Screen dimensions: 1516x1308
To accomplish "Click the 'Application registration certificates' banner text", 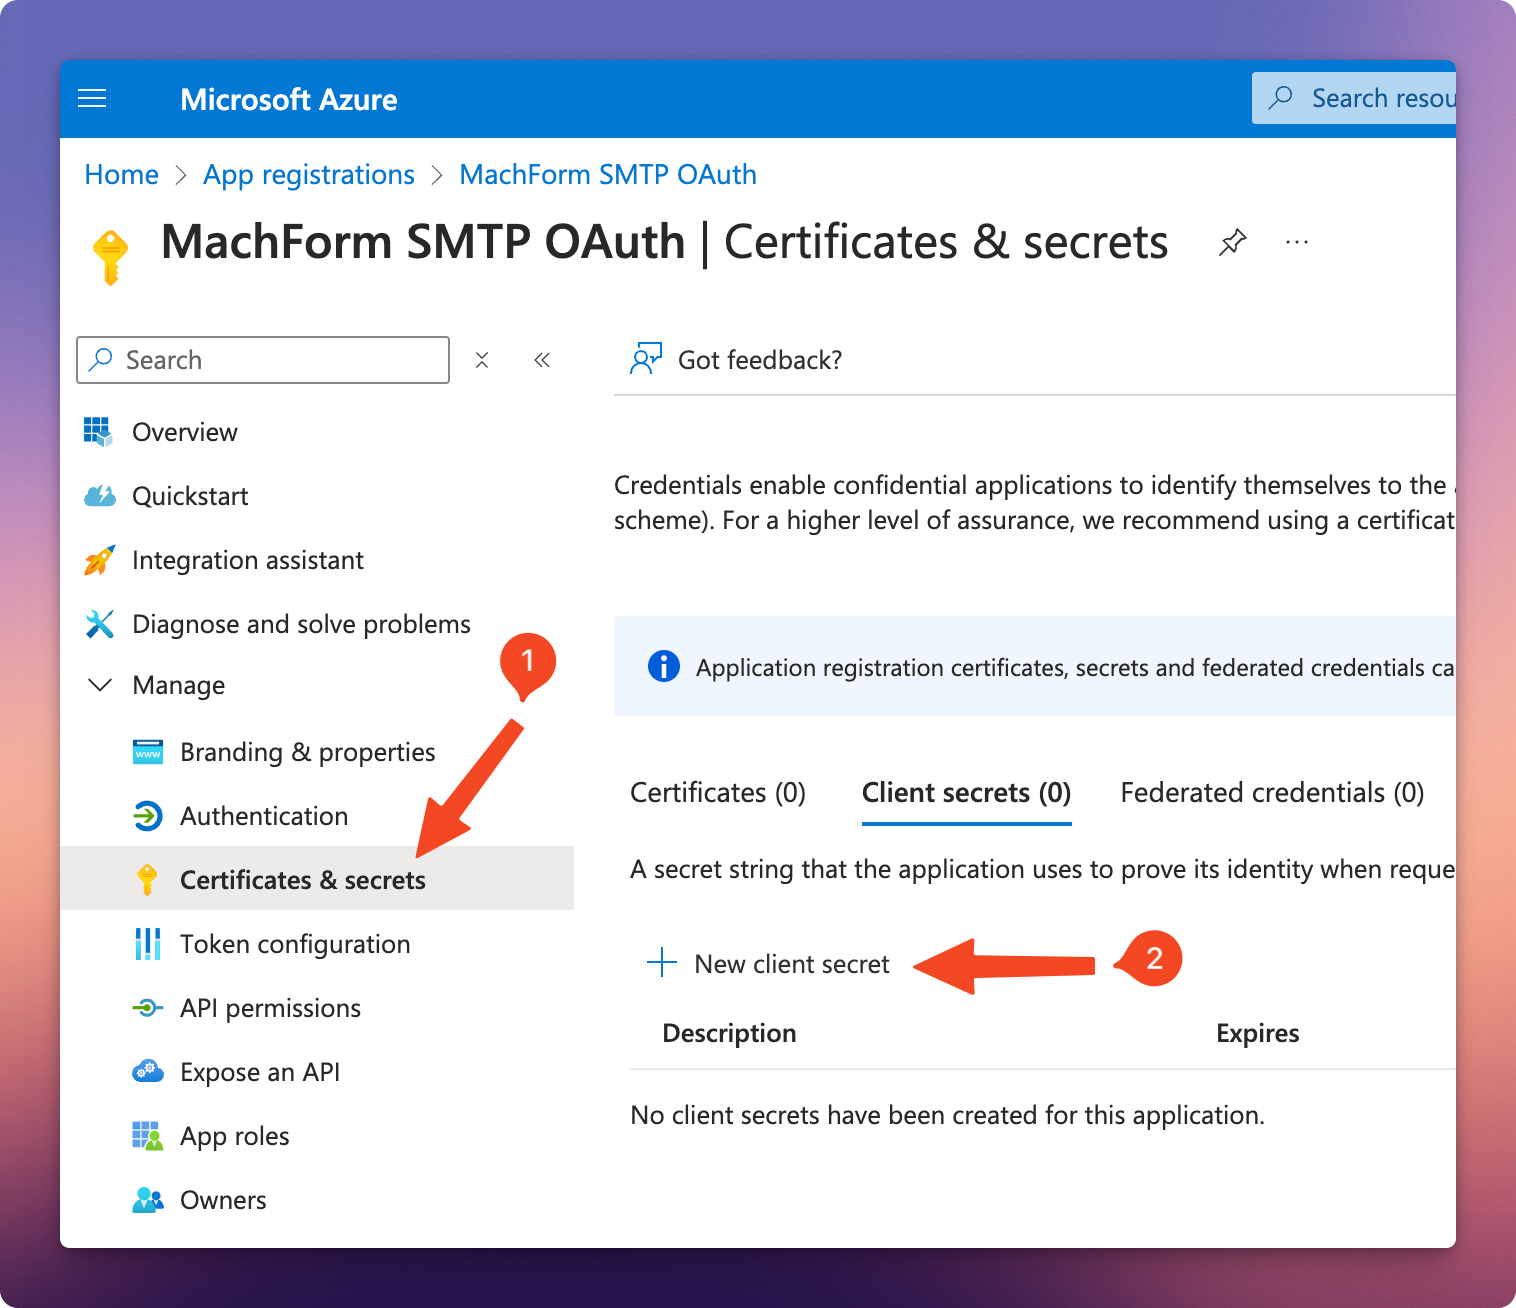I will pyautogui.click(x=1075, y=667).
